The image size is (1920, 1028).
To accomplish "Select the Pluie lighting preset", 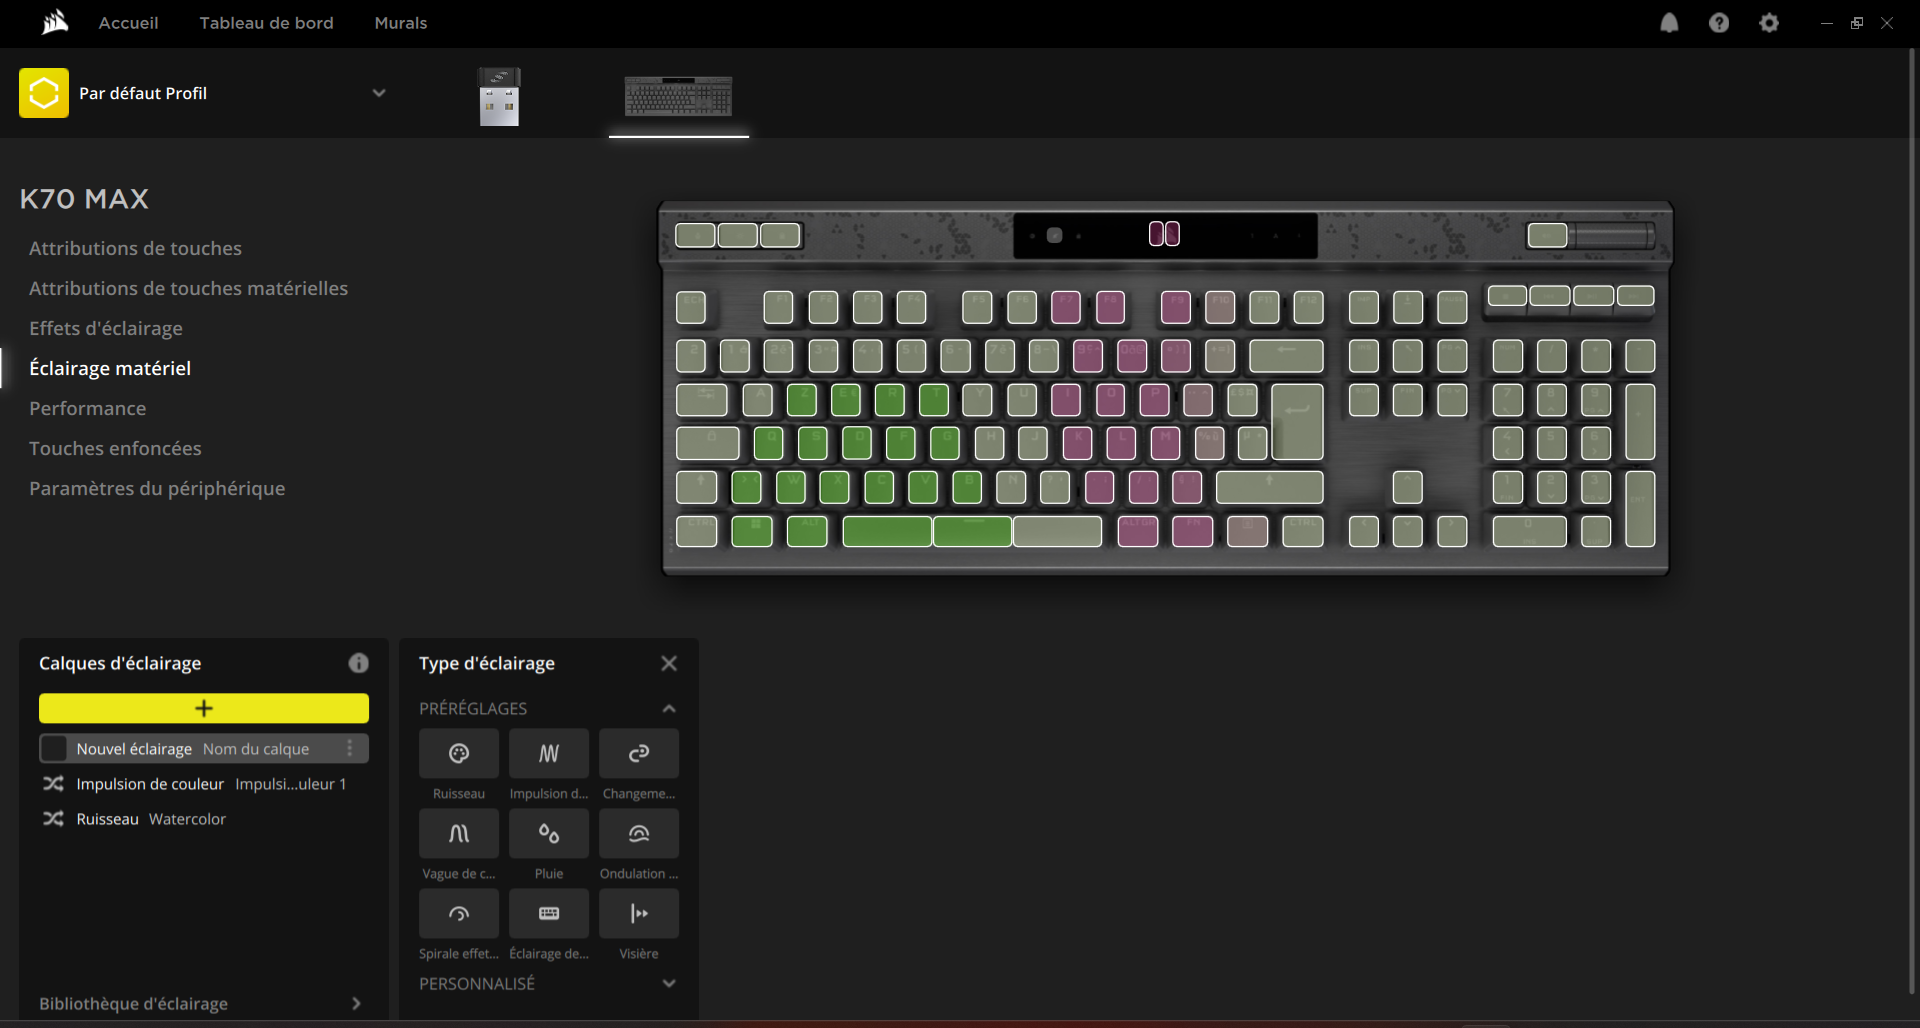I will tap(548, 833).
